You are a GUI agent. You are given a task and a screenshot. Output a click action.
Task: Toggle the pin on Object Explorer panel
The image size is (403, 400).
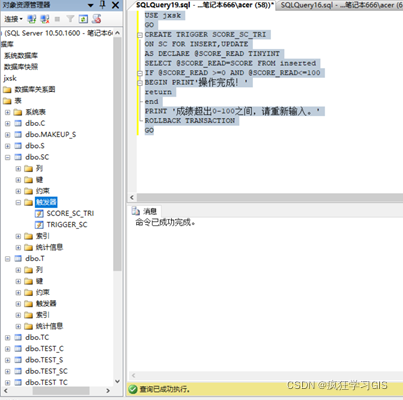(103, 5)
